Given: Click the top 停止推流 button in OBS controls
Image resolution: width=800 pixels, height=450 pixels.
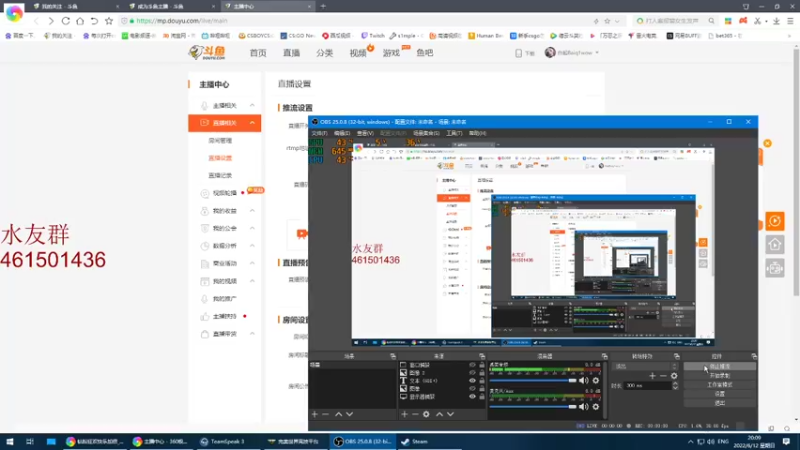Looking at the screenshot, I should point(719,366).
